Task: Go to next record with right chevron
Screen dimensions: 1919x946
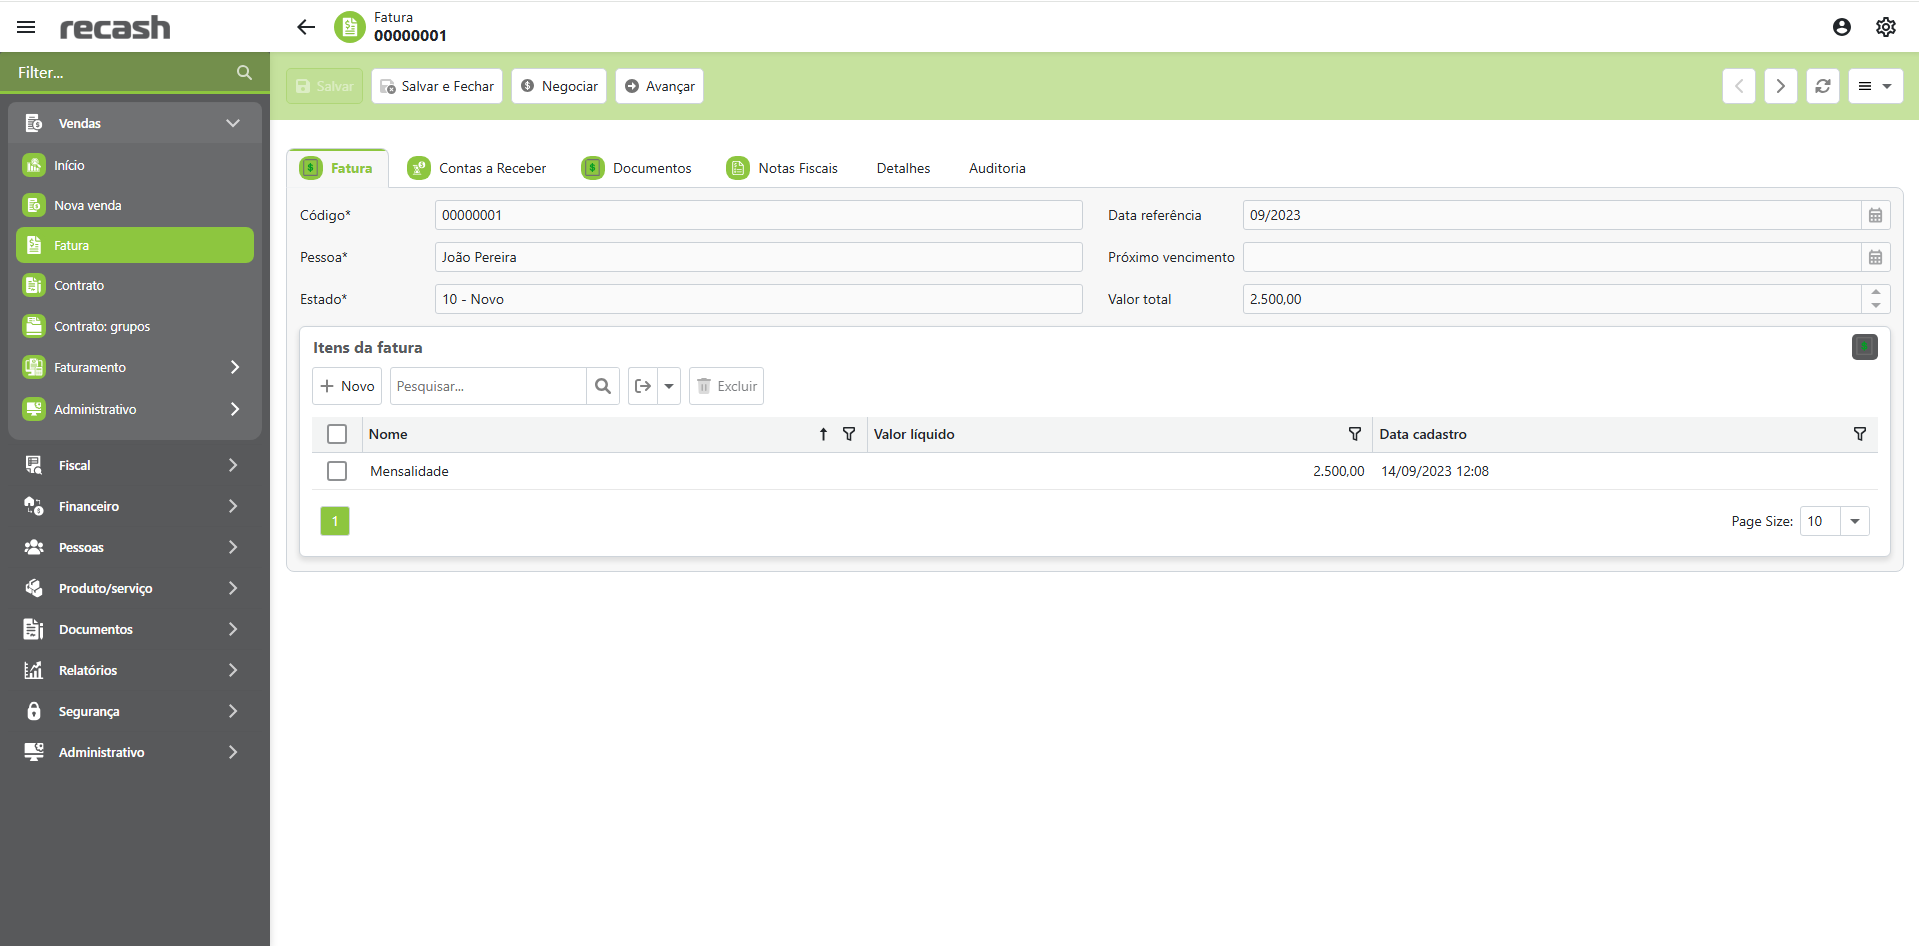Action: [x=1780, y=86]
